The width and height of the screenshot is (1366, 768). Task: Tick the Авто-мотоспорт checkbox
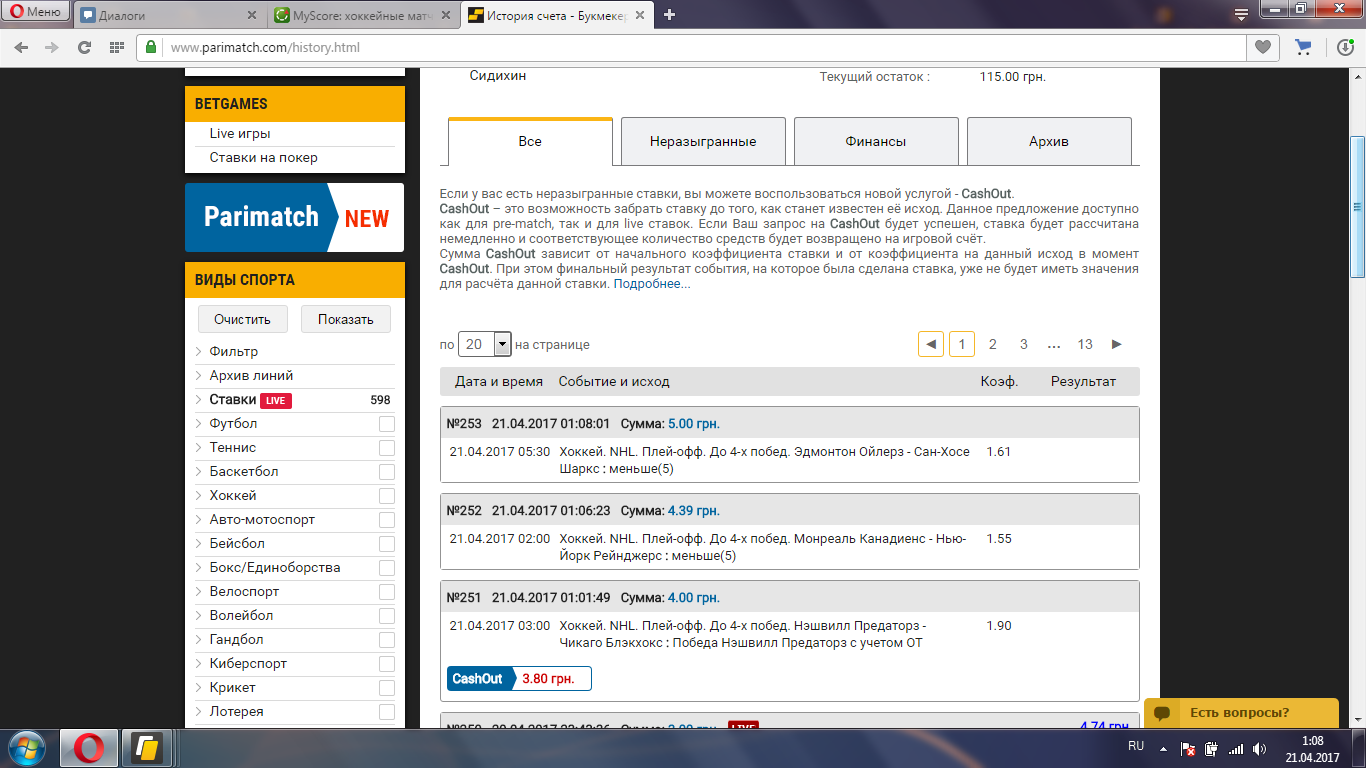coord(387,520)
